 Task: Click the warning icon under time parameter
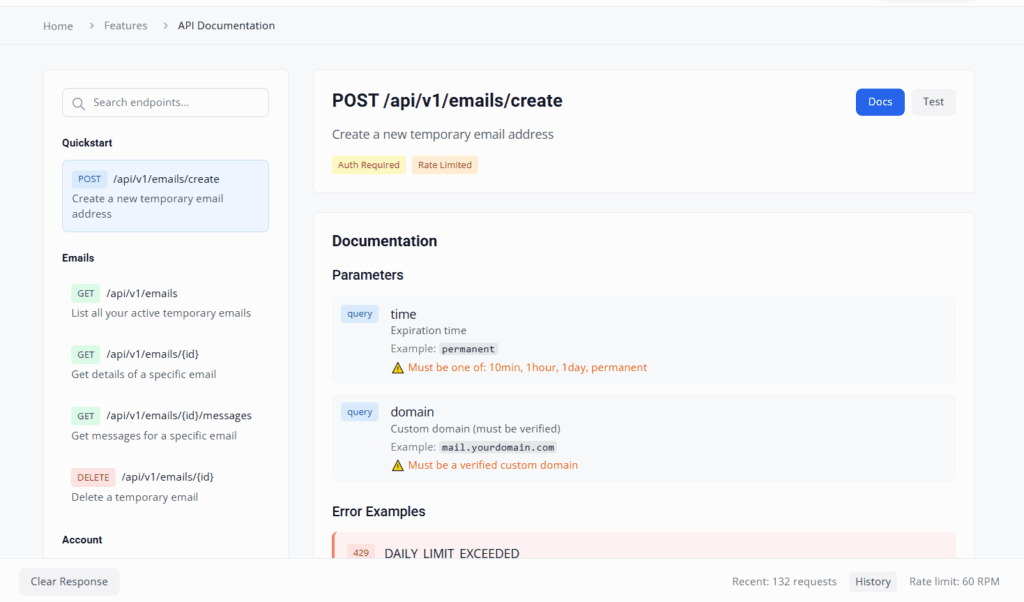tap(398, 368)
